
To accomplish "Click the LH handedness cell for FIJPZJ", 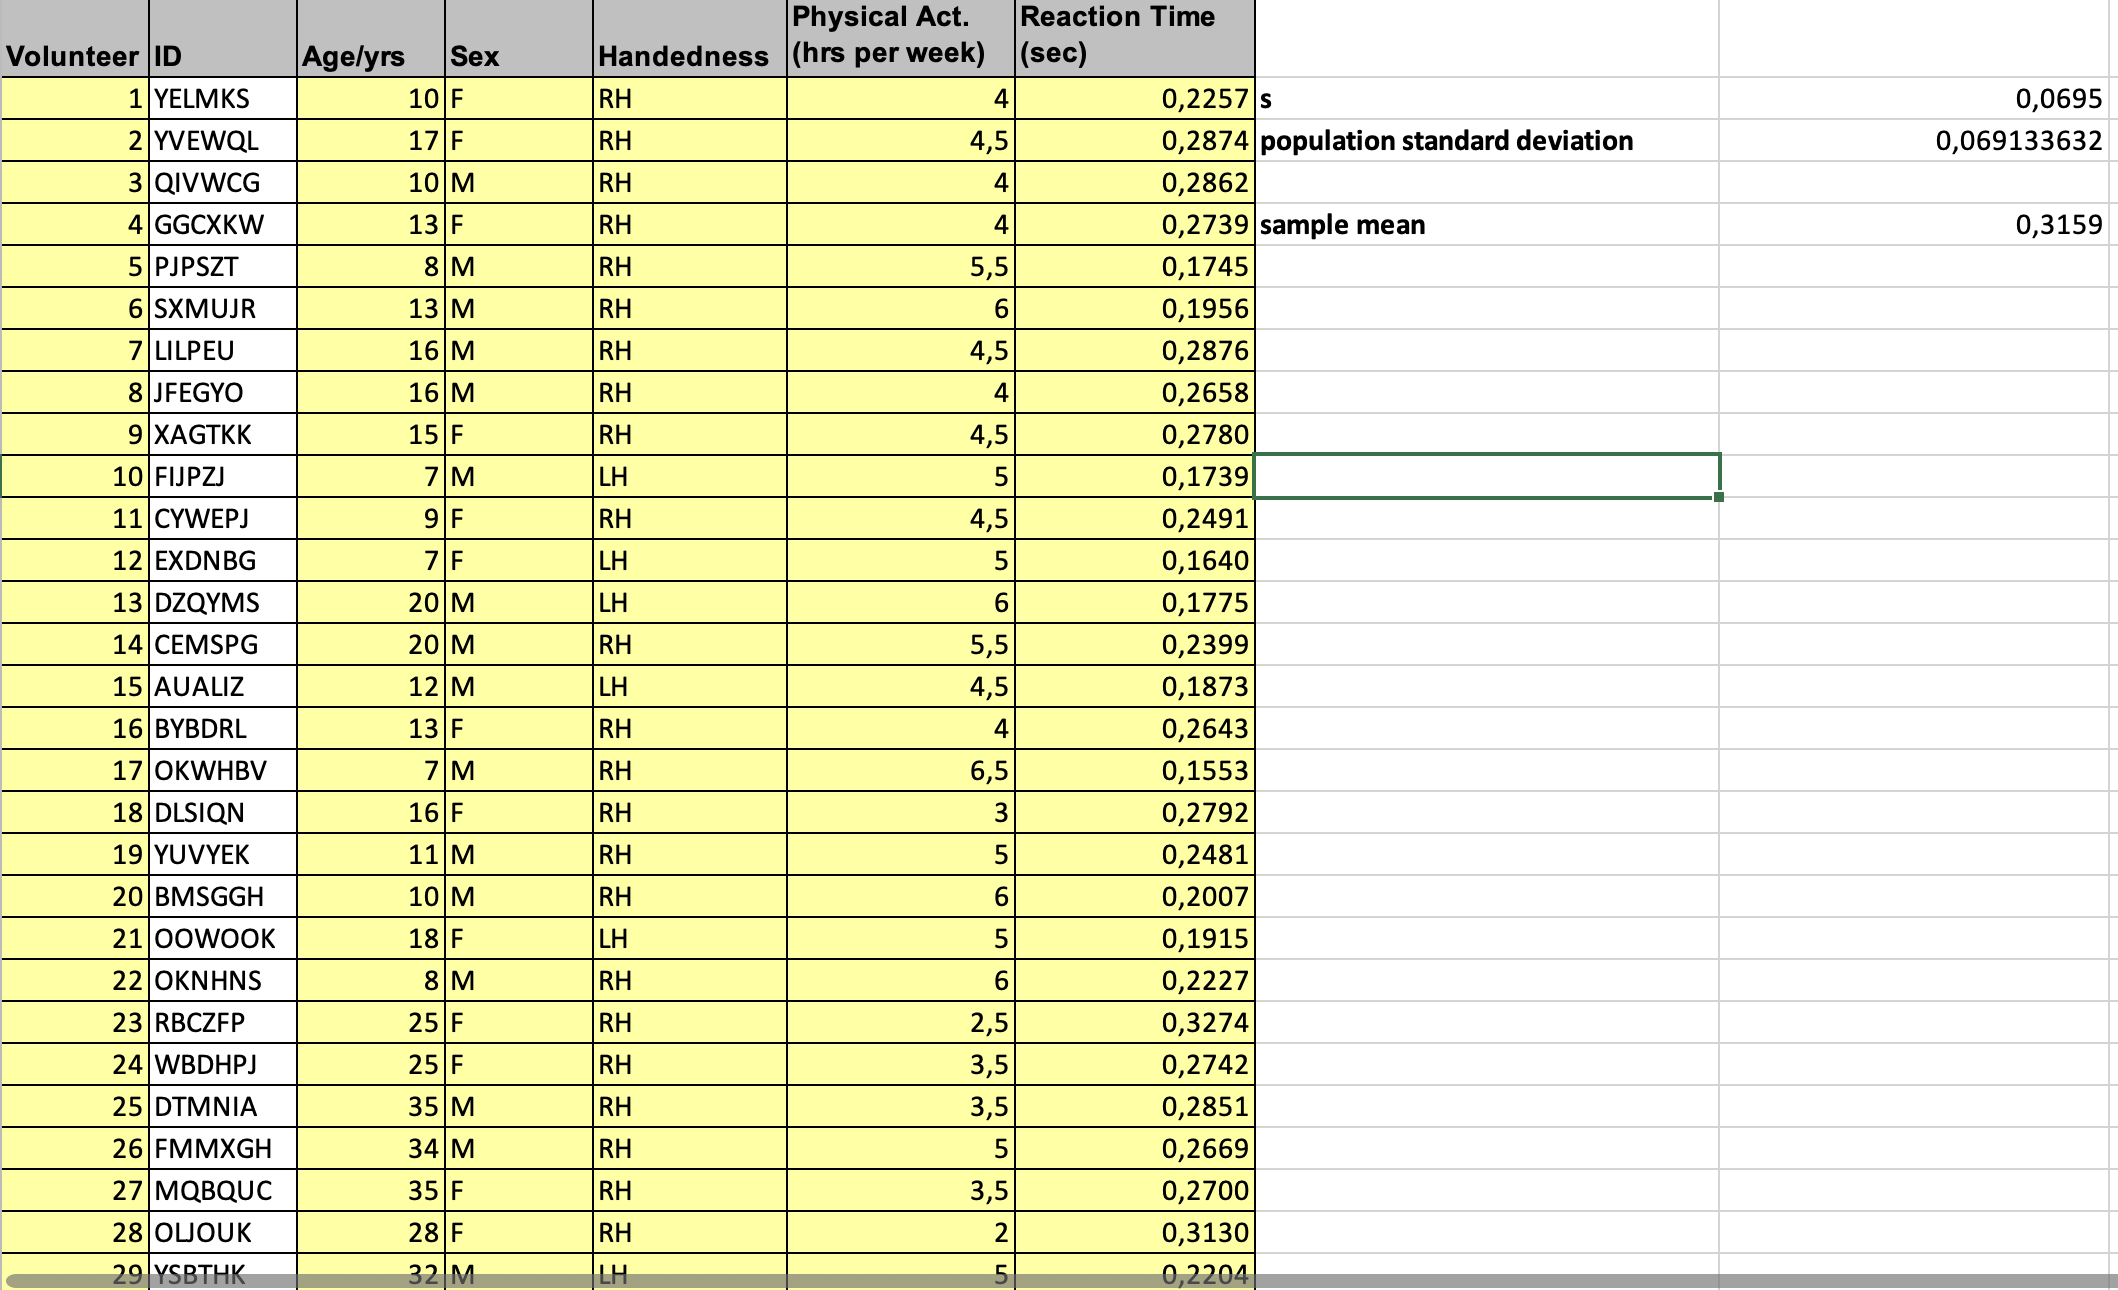I will point(689,477).
